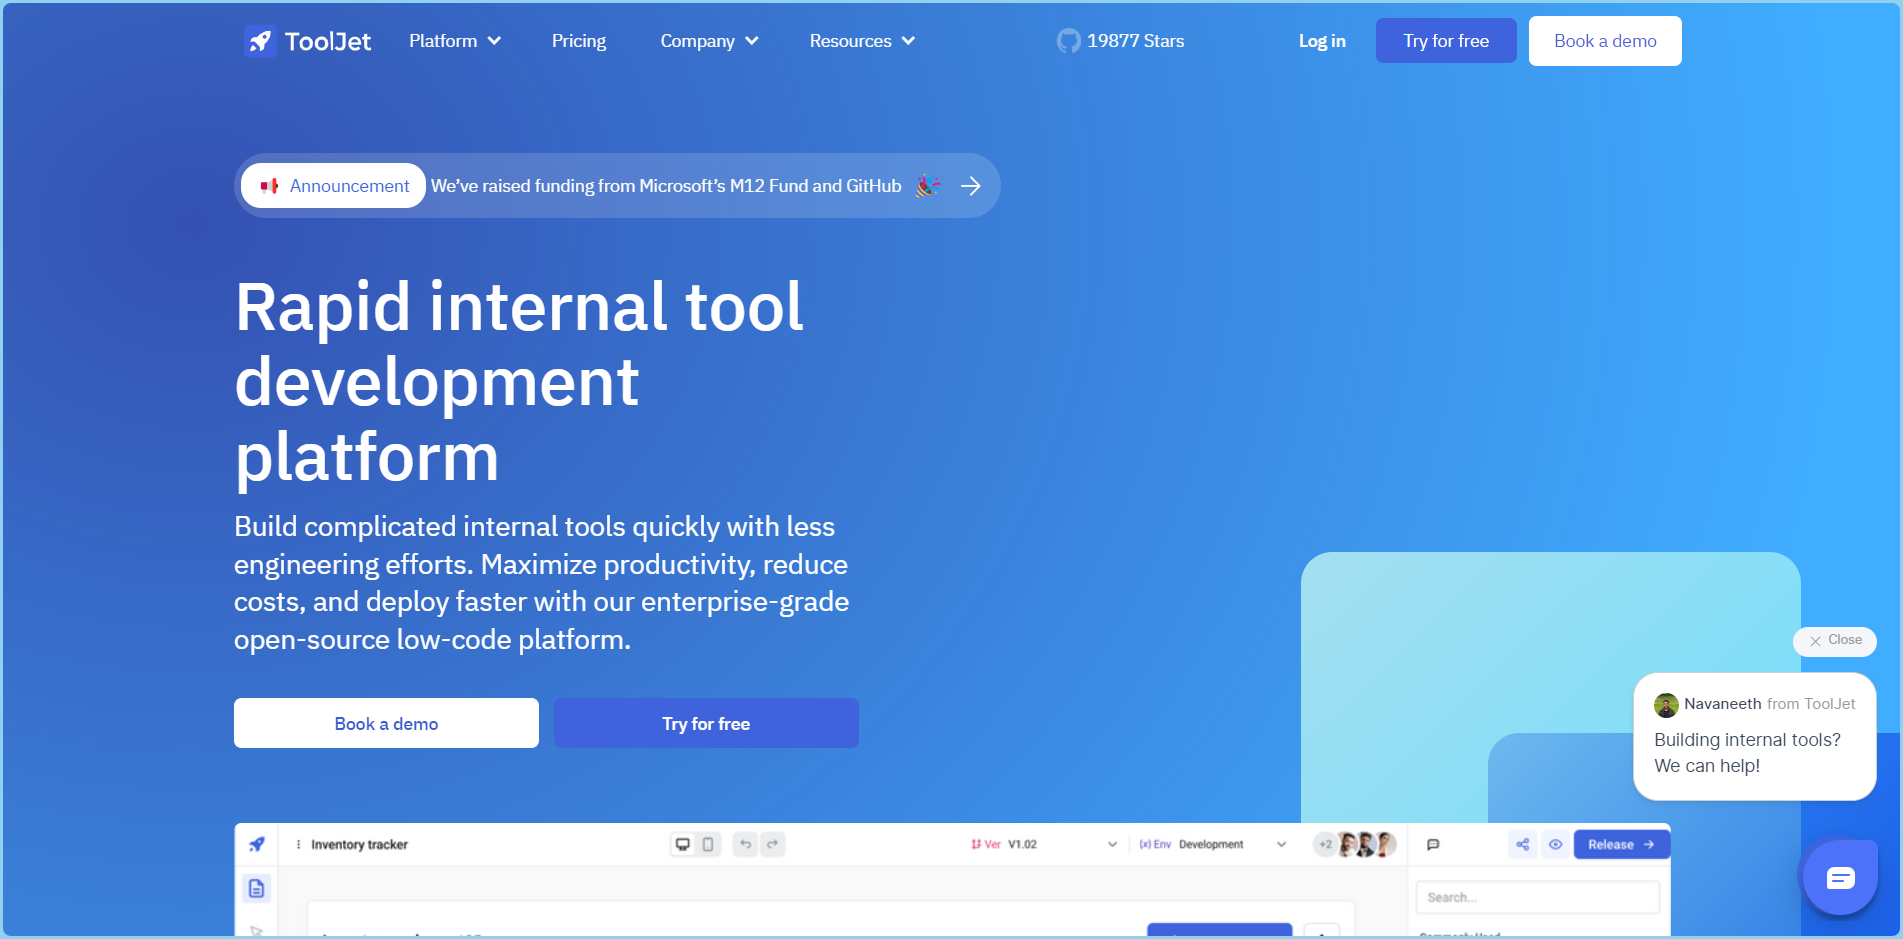This screenshot has width=1903, height=939.
Task: Open the pages panel icon in the left sidebar
Action: coord(257,887)
